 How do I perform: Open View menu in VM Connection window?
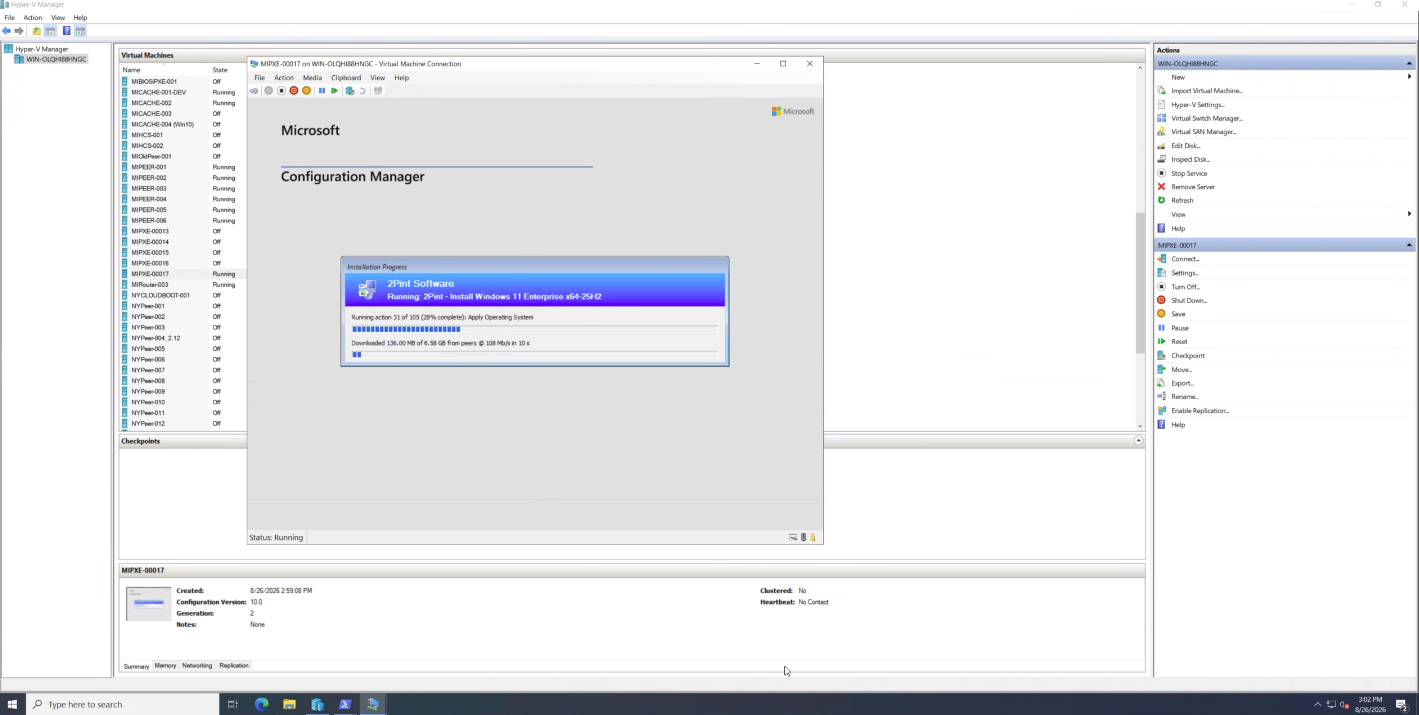(377, 78)
